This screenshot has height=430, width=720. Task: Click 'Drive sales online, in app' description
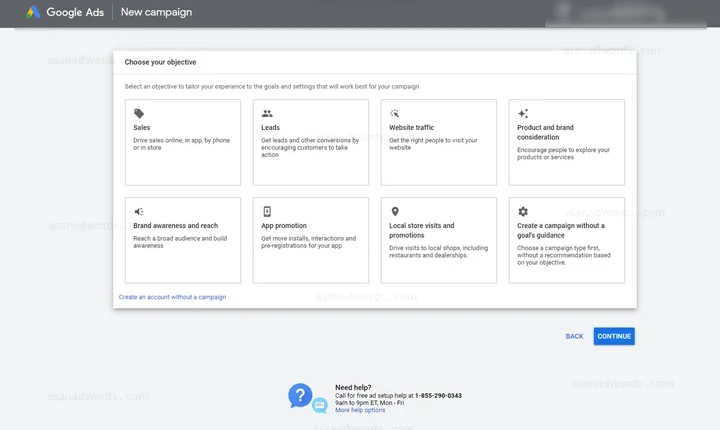(181, 144)
